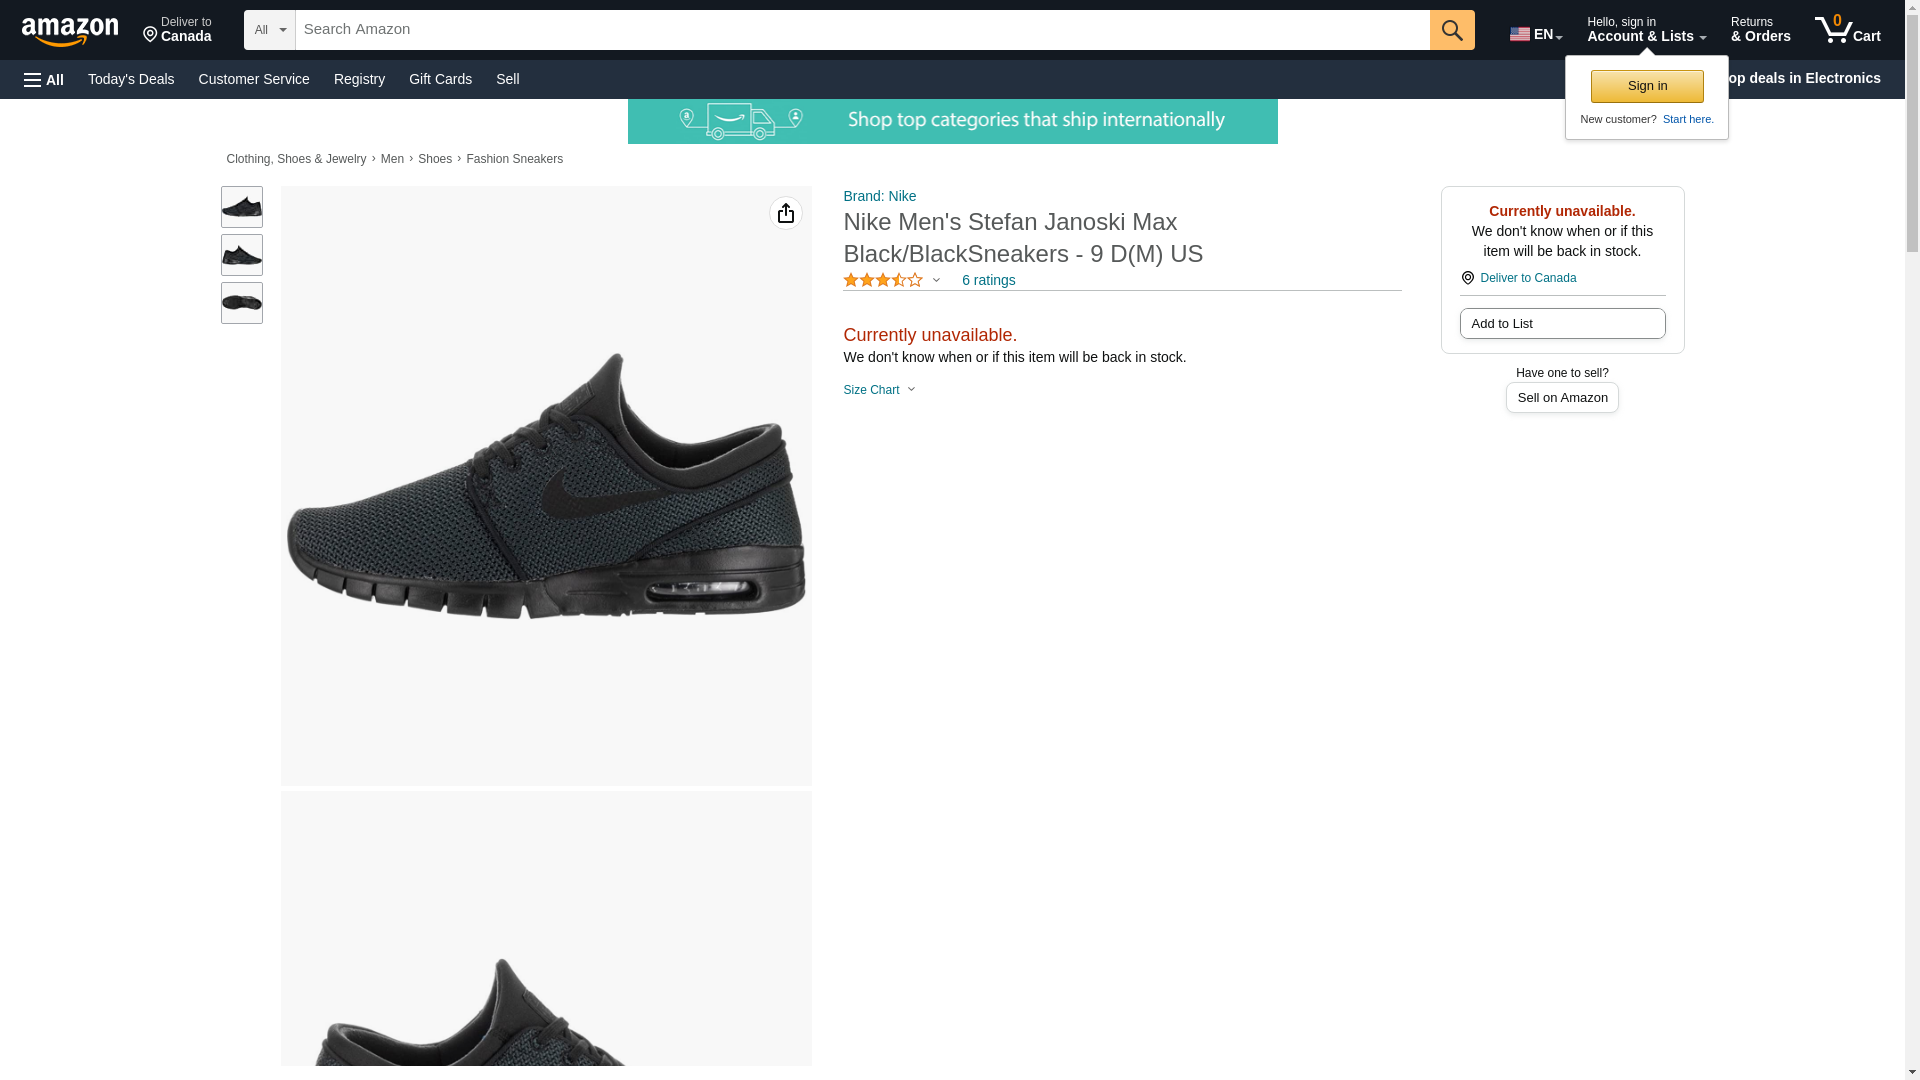
Task: Click the yellow Sign in button
Action: (1646, 86)
